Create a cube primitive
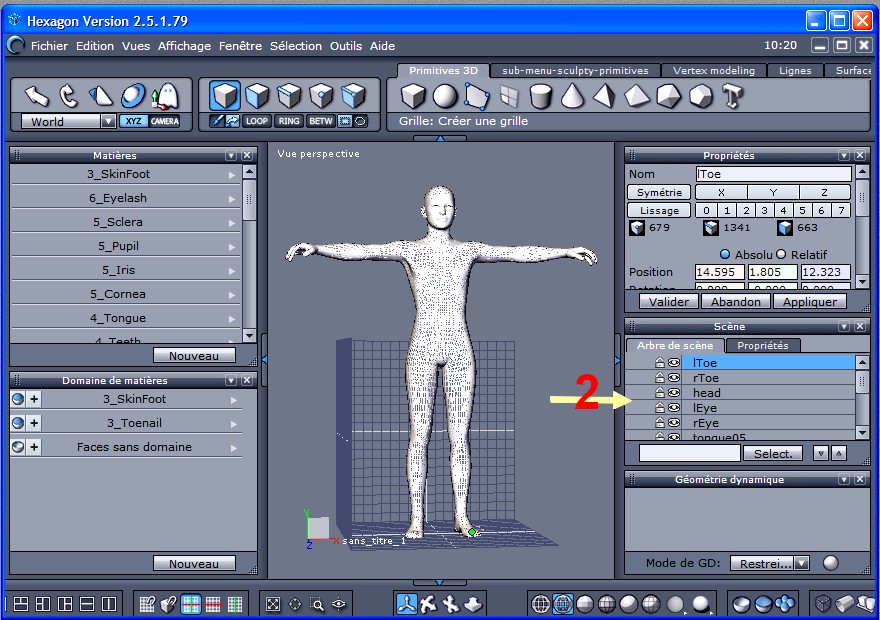The image size is (880, 620). point(413,96)
